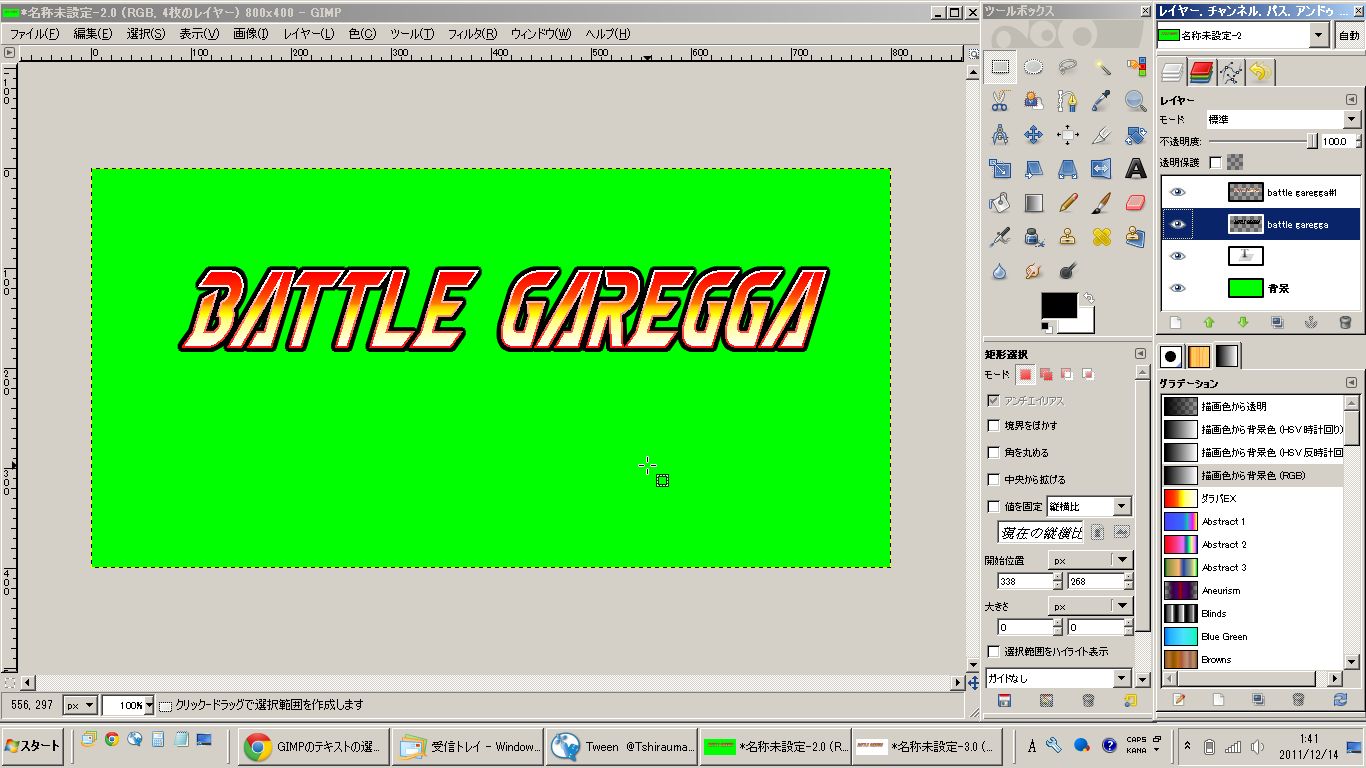1366x768 pixels.
Task: Open the 編集(E) menu
Action: (92, 33)
